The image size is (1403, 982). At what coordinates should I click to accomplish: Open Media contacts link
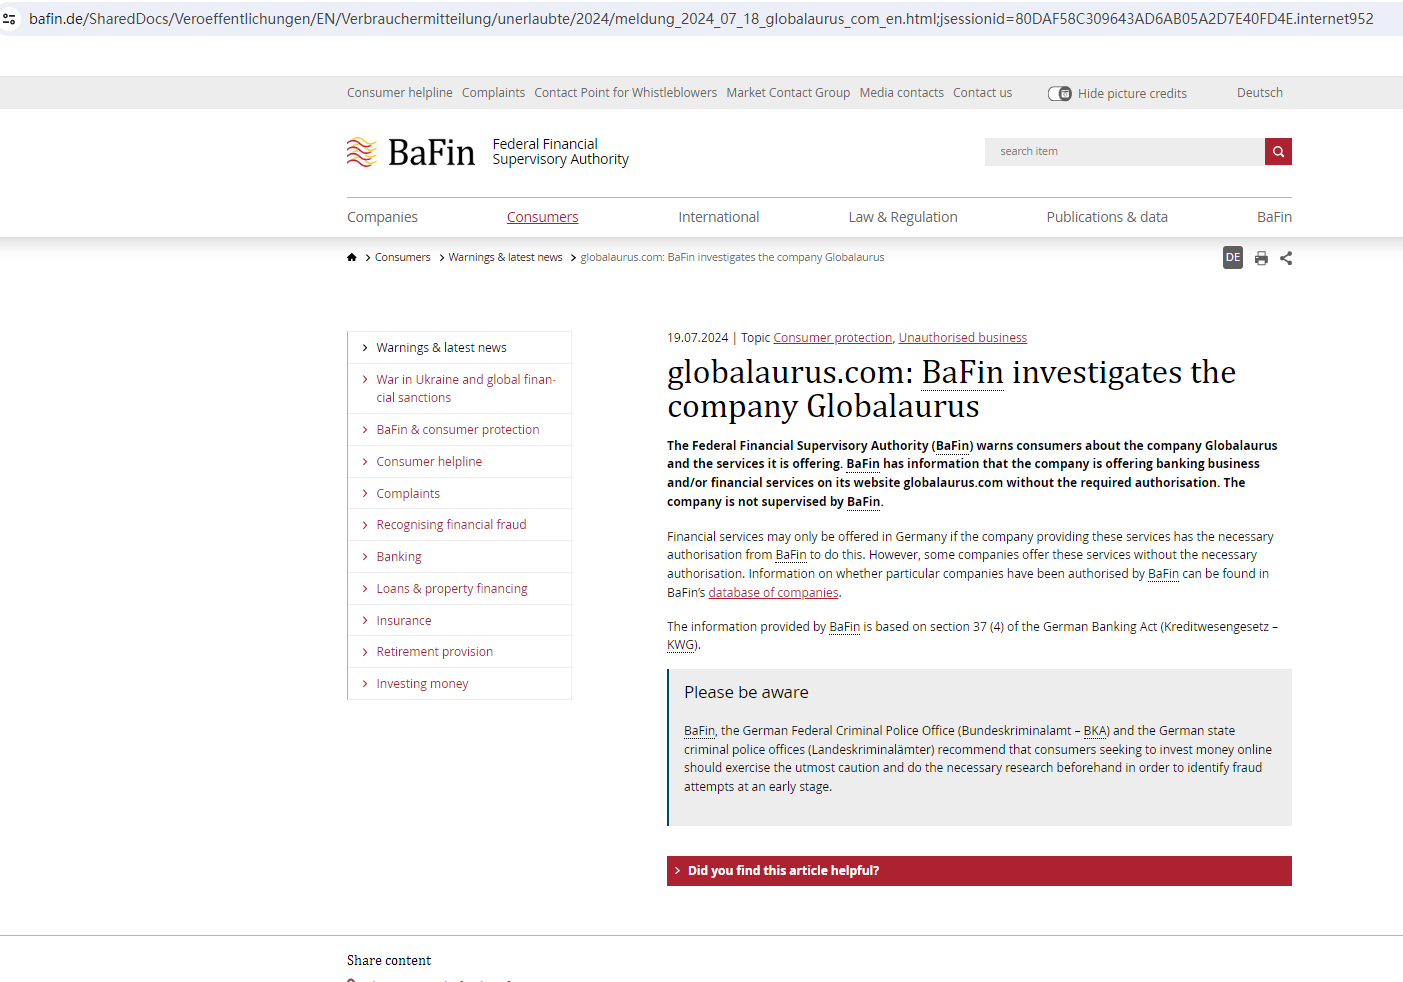click(x=901, y=93)
